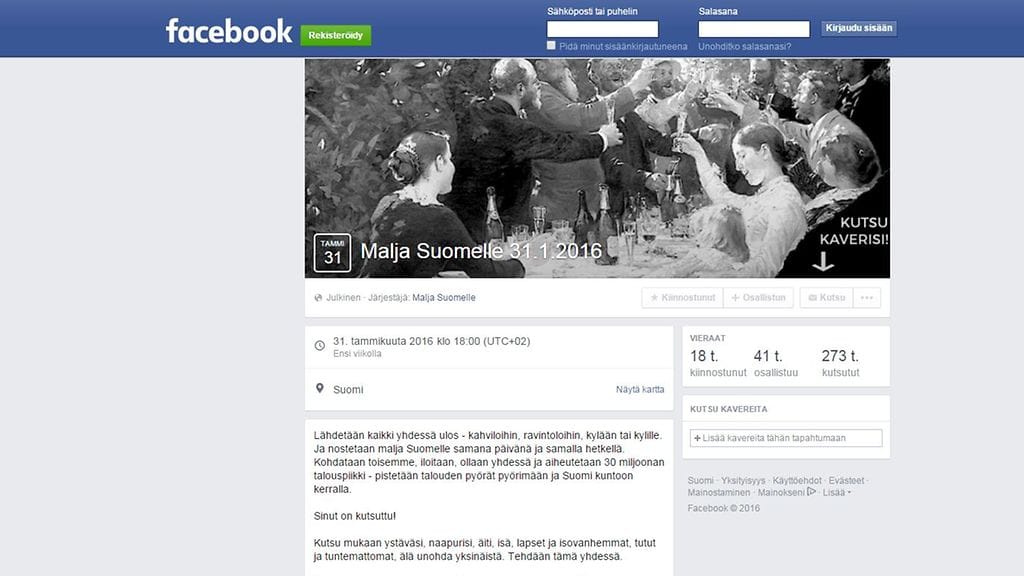Screen dimensions: 1024x576
Task: Click the Sähköposti tai puhelin field
Action: [x=602, y=29]
